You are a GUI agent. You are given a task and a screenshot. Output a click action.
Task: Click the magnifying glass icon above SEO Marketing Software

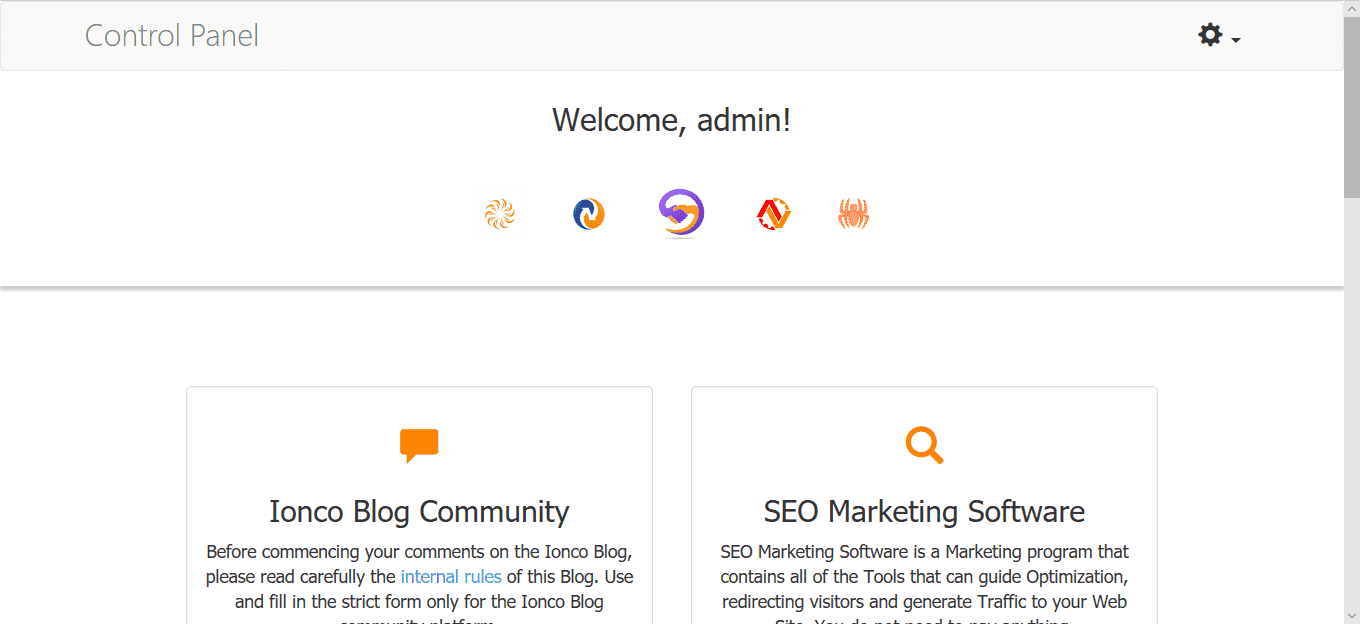click(924, 445)
